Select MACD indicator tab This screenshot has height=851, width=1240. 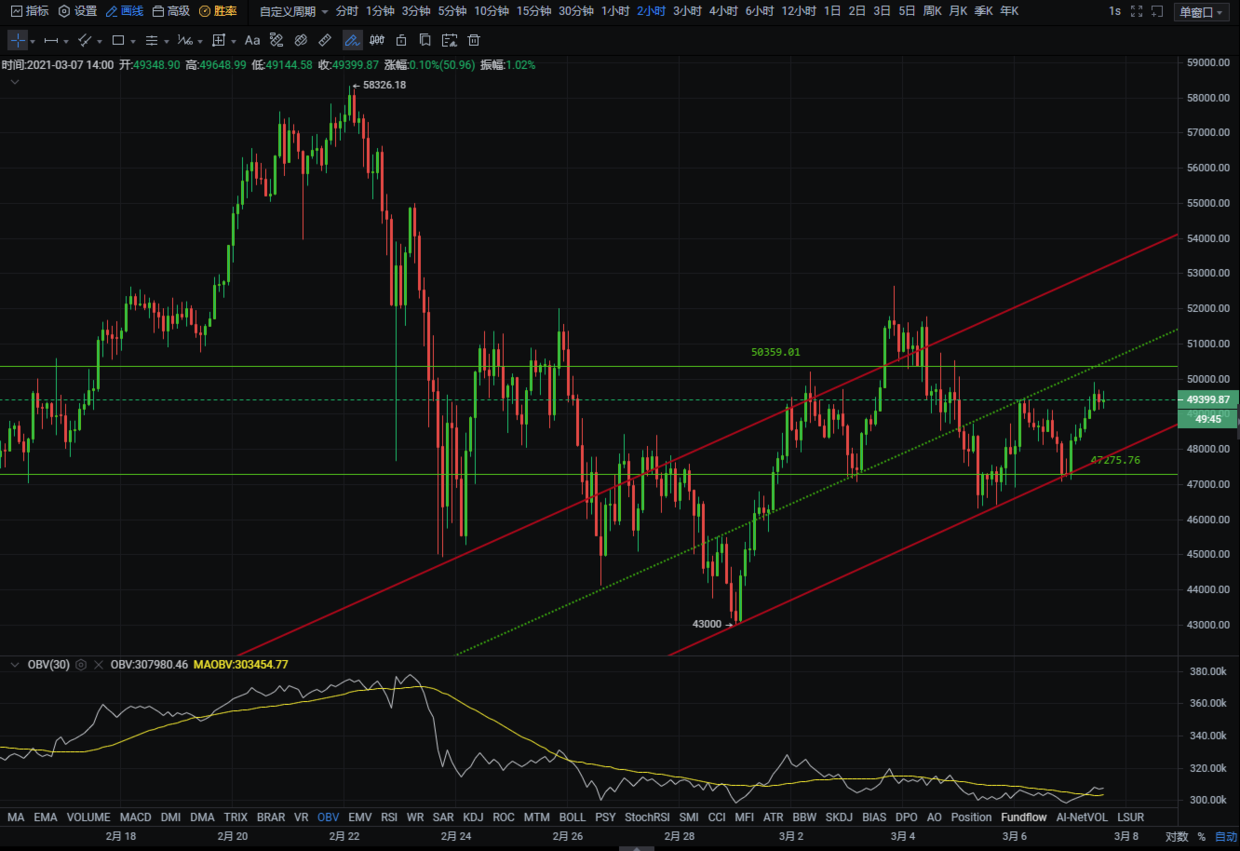pyautogui.click(x=135, y=817)
